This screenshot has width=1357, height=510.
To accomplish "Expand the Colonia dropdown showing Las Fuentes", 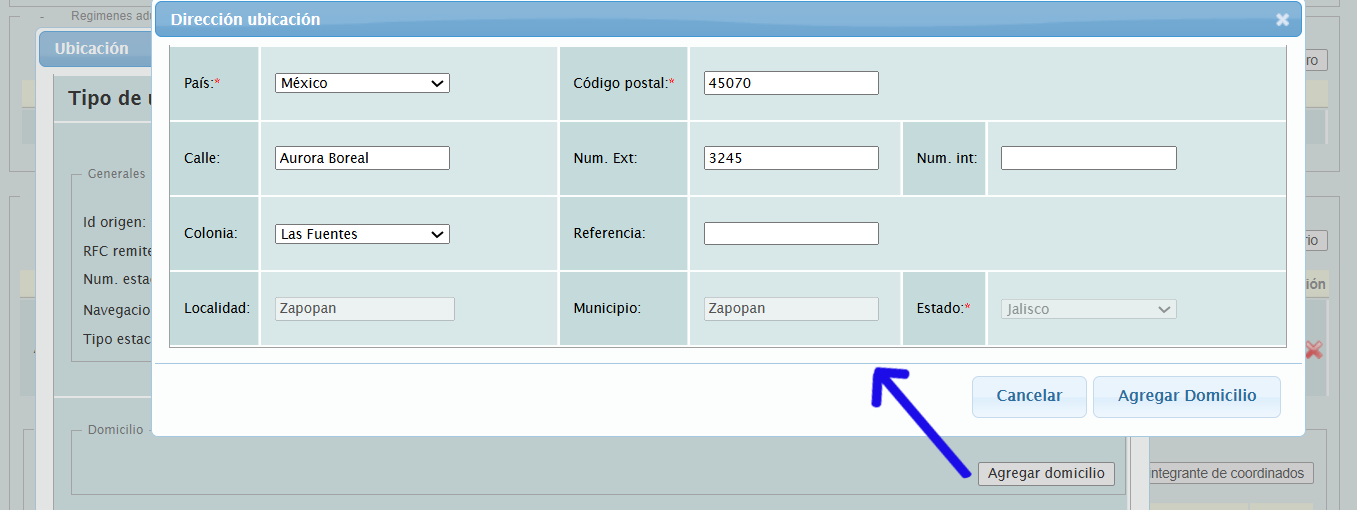I will coord(362,234).
